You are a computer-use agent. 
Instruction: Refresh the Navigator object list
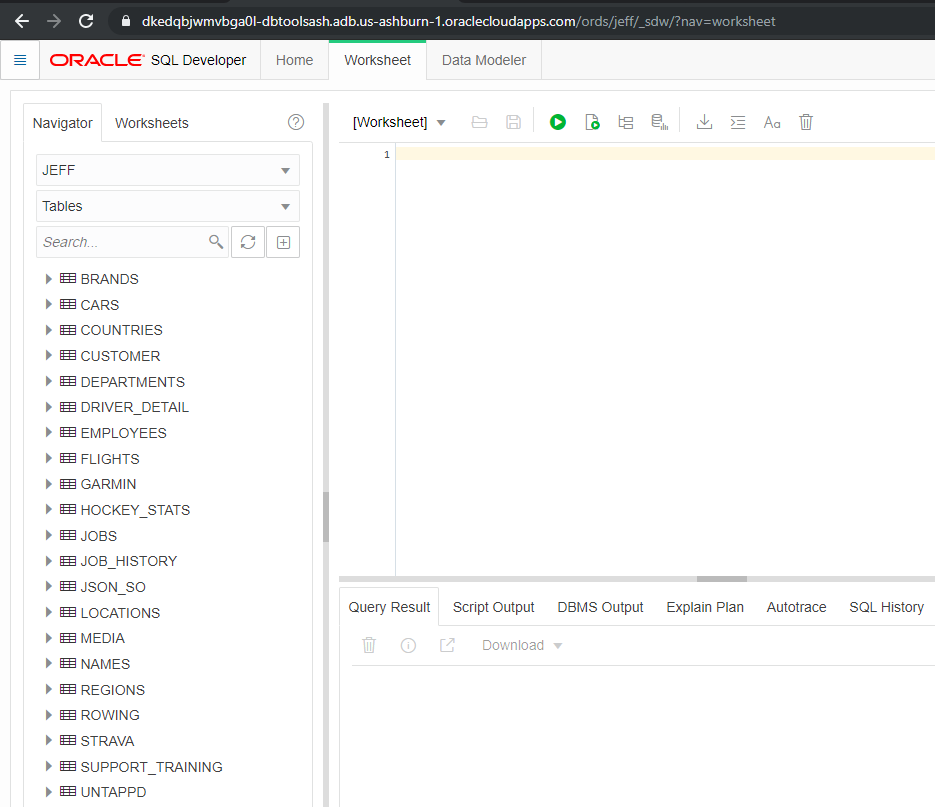(x=248, y=242)
